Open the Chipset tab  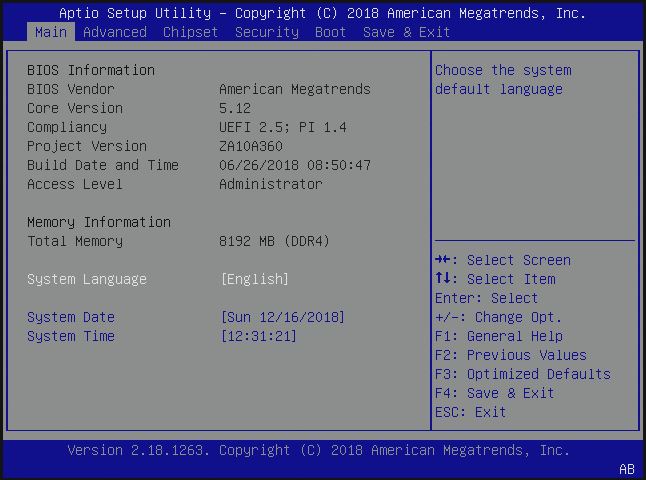(x=191, y=32)
